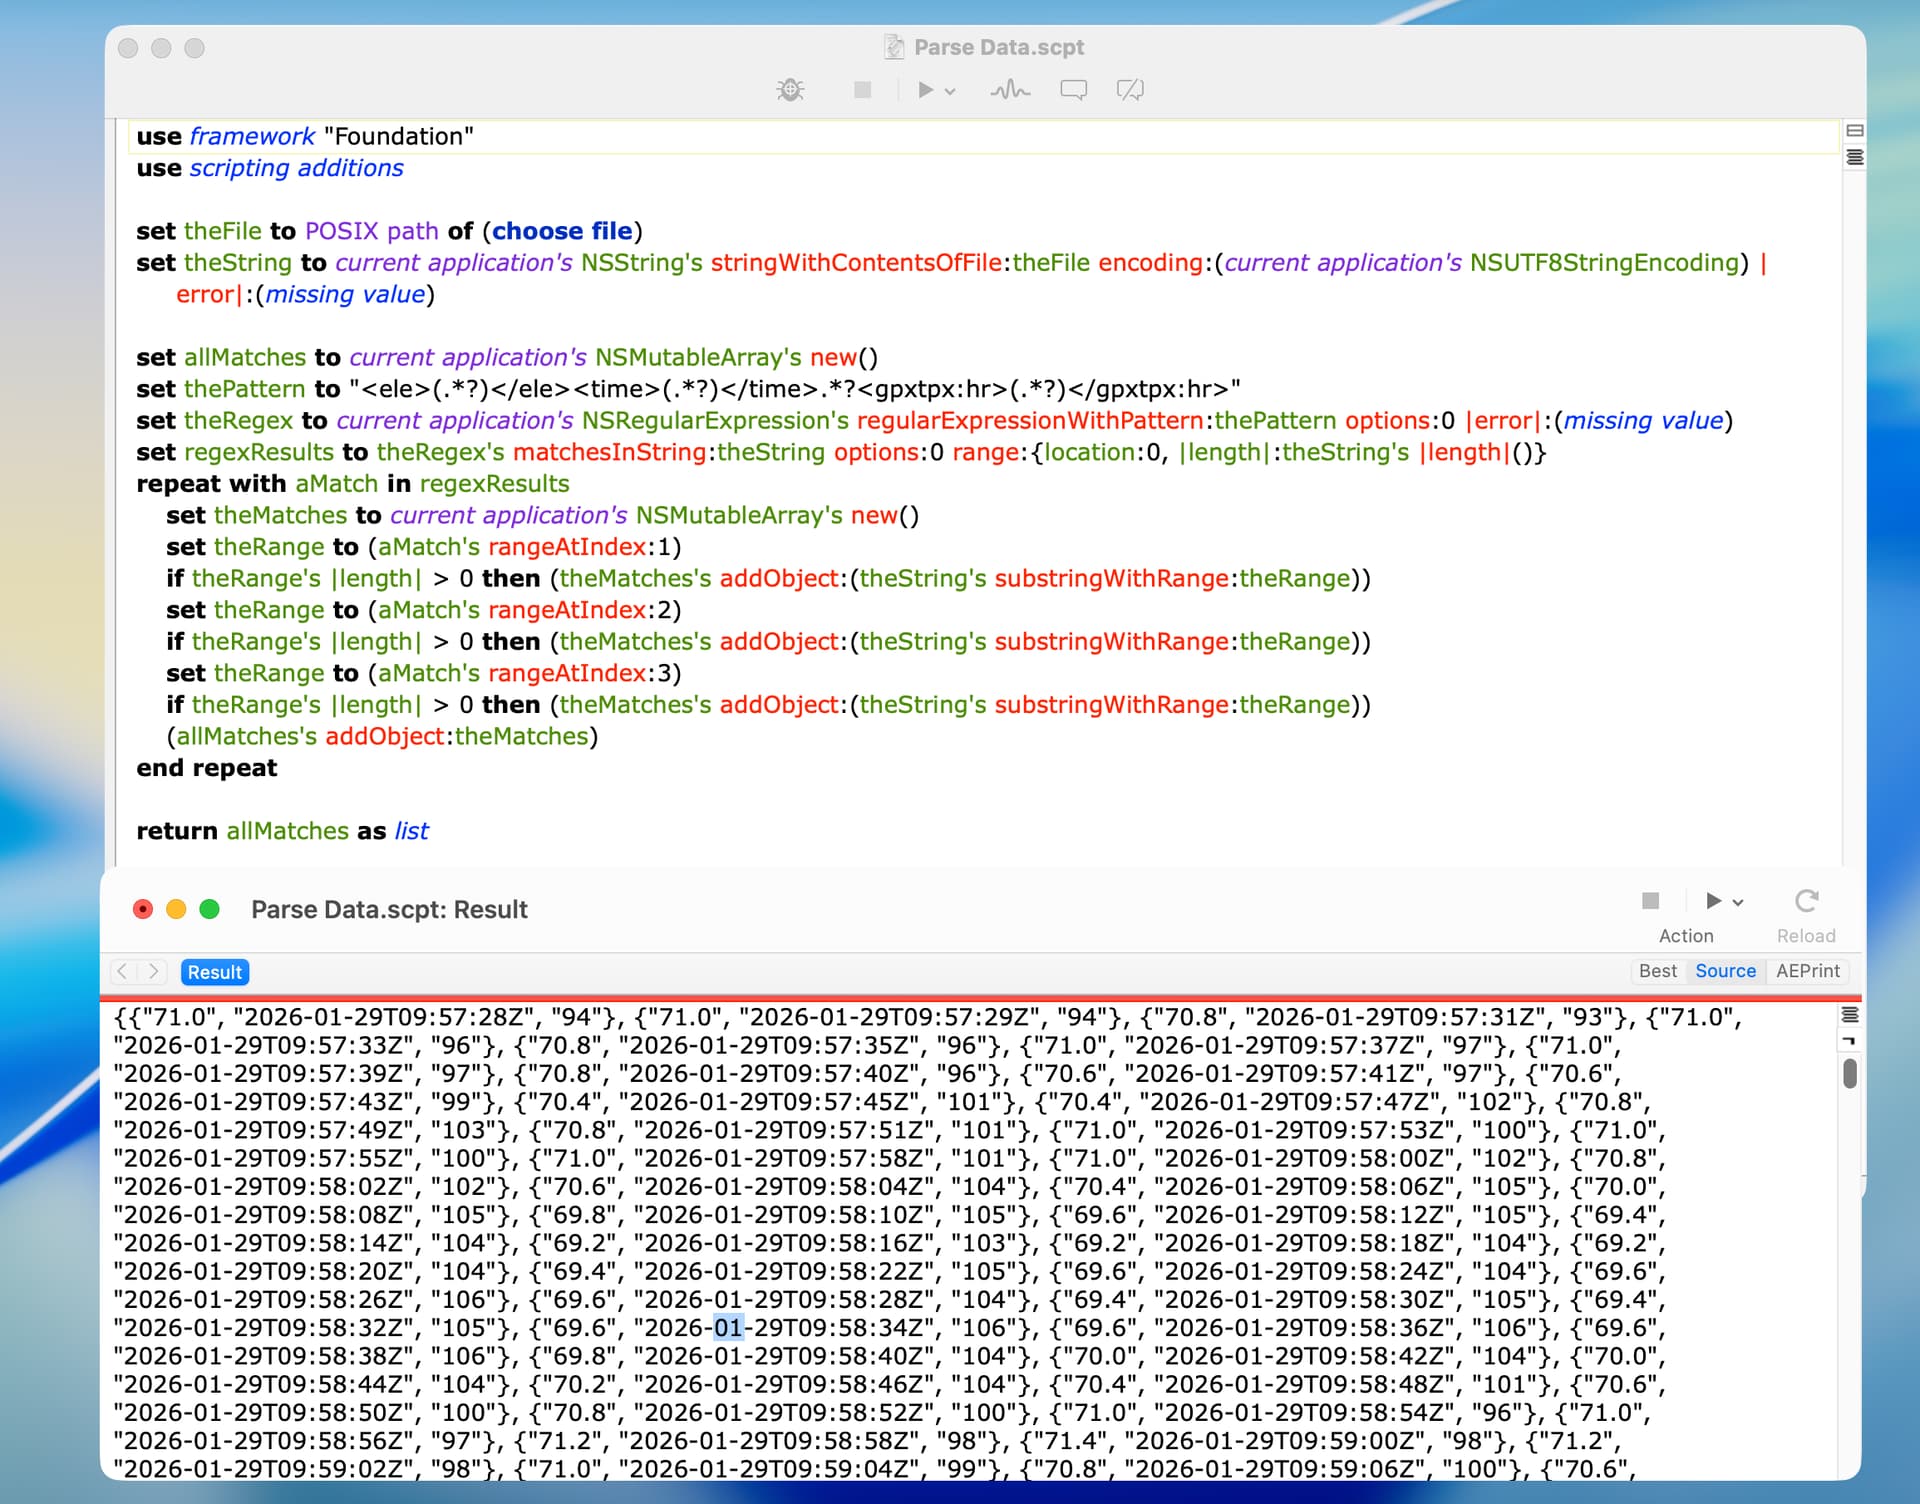Viewport: 1920px width, 1504px height.
Task: Click the waveform trace icon in the toolbar
Action: (x=1010, y=90)
